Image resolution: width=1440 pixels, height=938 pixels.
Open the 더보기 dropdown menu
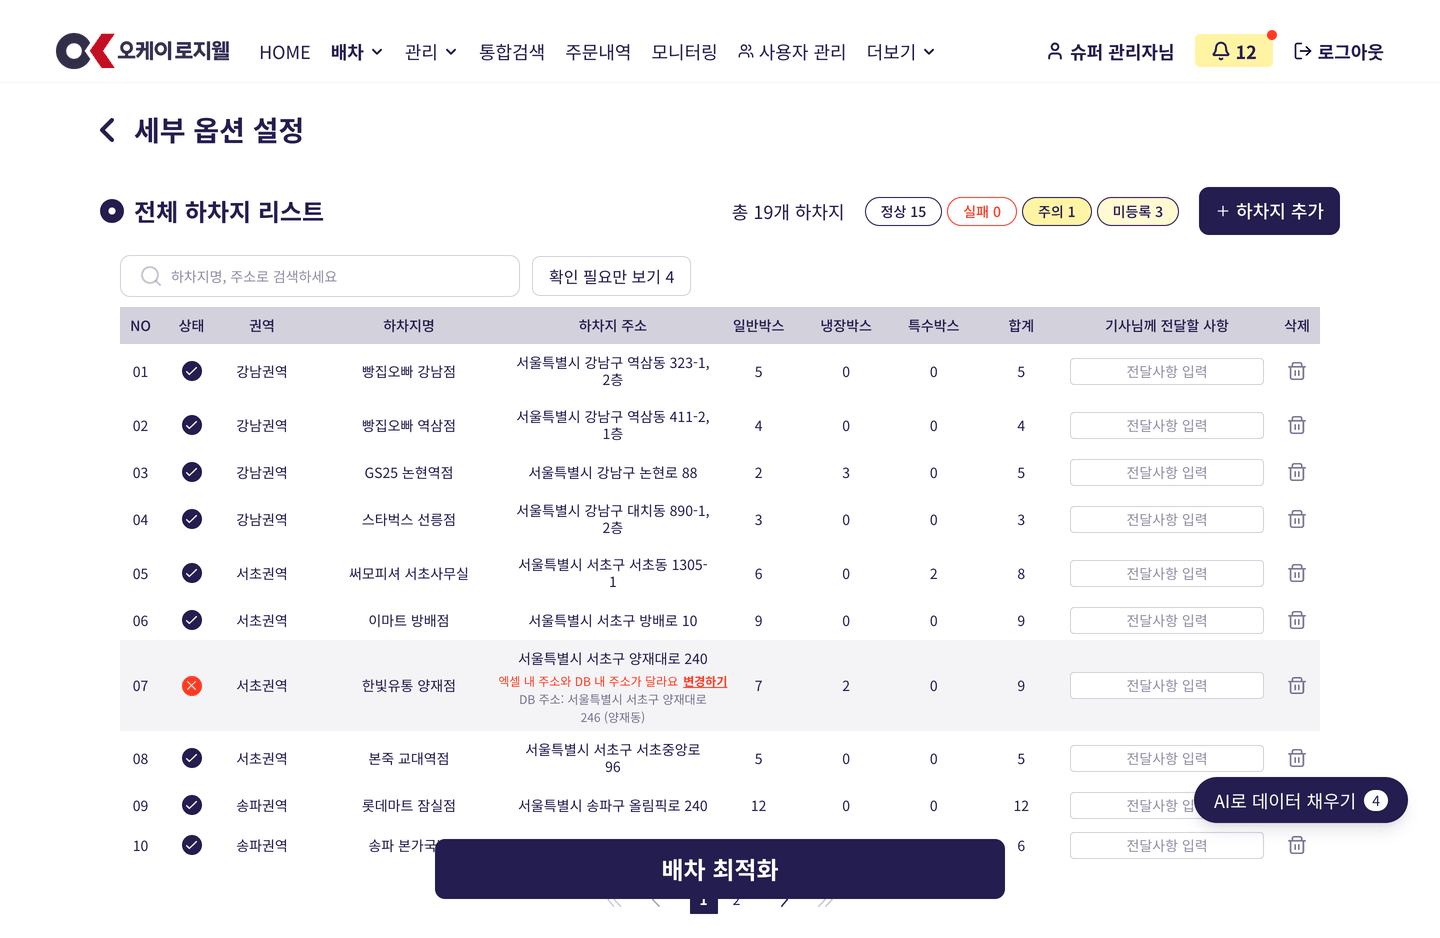(x=901, y=52)
